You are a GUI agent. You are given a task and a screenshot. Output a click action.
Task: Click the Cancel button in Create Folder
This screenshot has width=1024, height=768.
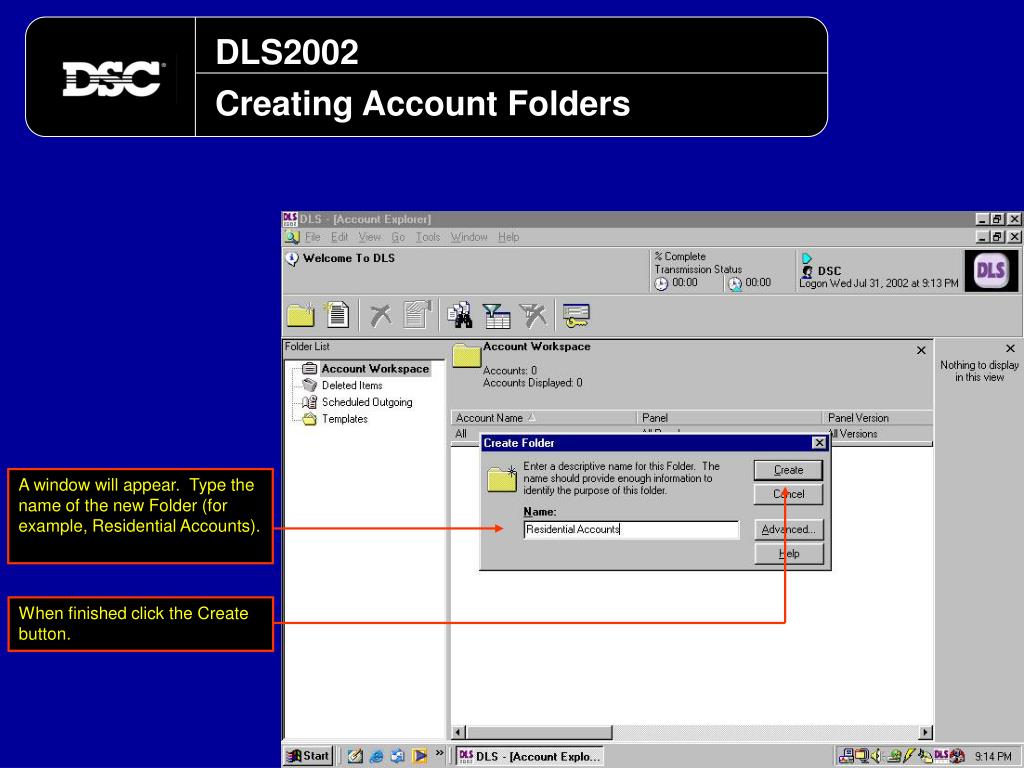(x=788, y=494)
